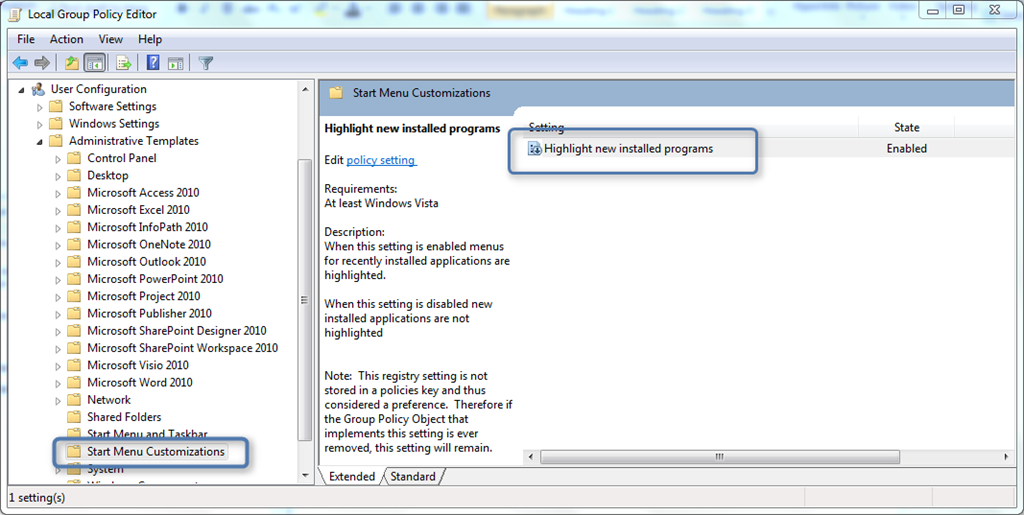Select Microsoft PowerPoint 2010 in the tree
Viewport: 1024px width, 515px height.
click(155, 279)
